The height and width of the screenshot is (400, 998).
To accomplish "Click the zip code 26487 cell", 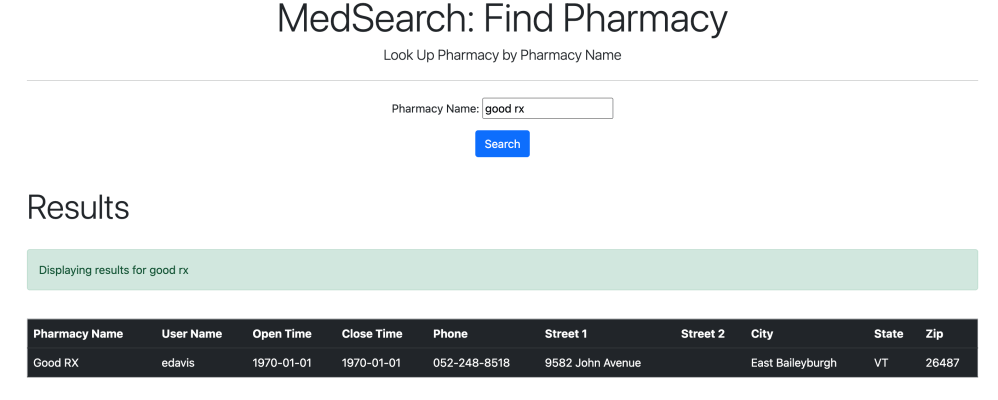I will pos(942,363).
